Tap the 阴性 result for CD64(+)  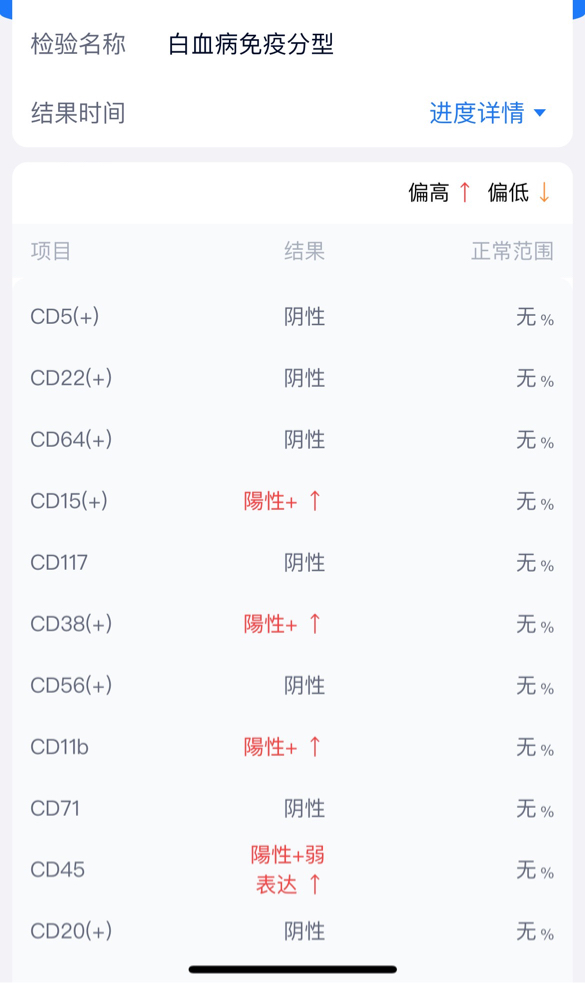point(304,439)
